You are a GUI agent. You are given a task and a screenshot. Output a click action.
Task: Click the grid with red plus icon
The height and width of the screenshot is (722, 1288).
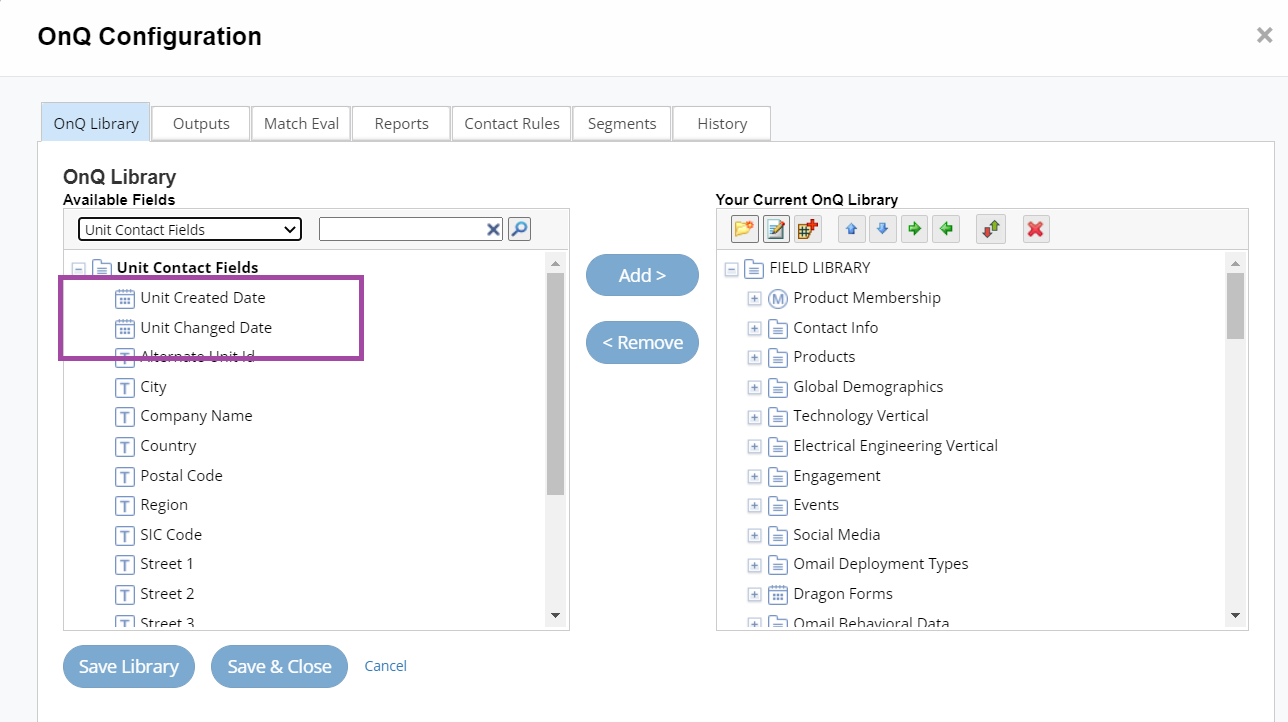(x=808, y=229)
